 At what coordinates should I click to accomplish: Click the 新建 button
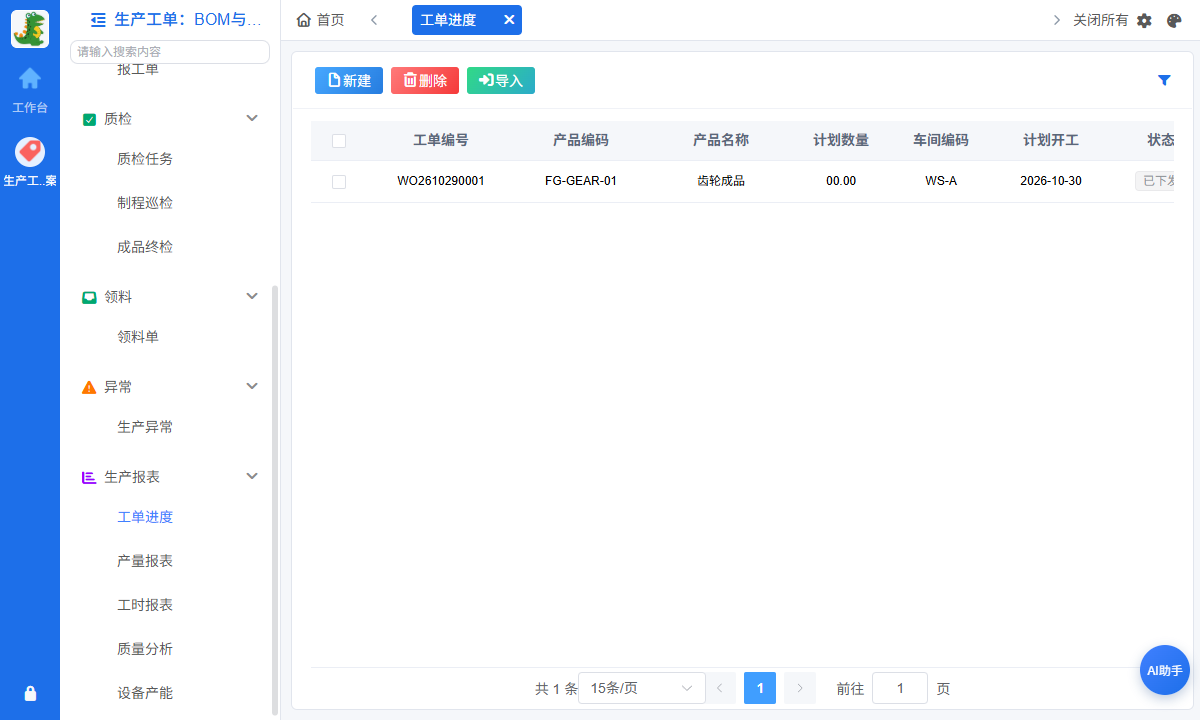pyautogui.click(x=349, y=81)
